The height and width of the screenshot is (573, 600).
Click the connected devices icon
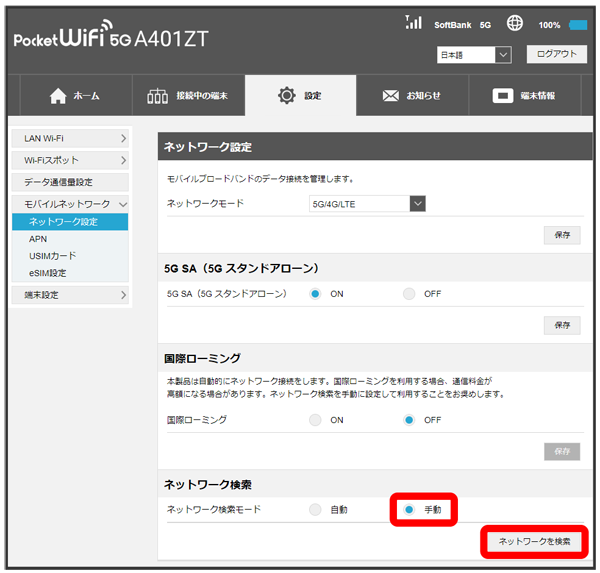pos(158,96)
